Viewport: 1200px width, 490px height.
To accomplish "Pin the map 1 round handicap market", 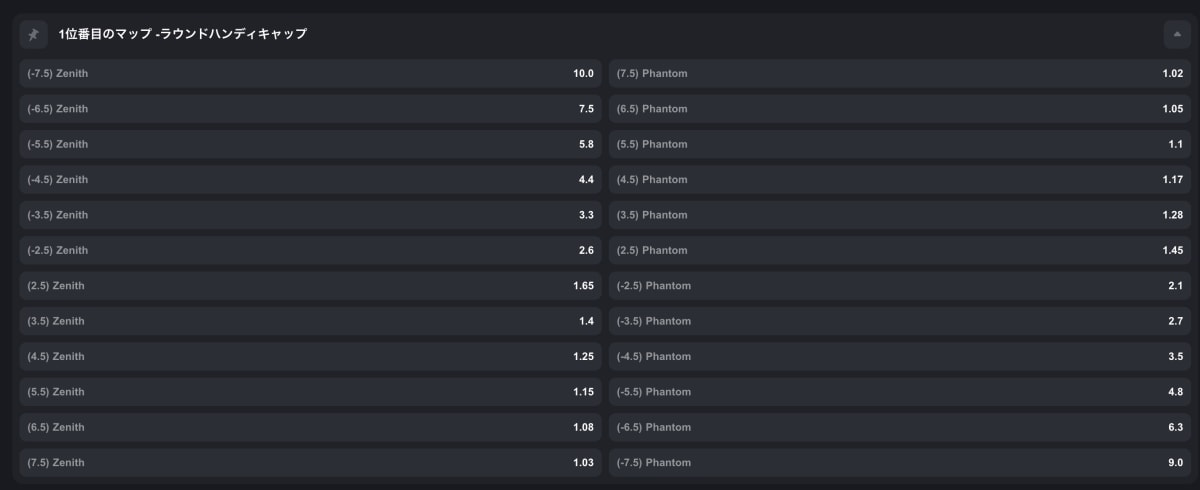I will coord(34,34).
